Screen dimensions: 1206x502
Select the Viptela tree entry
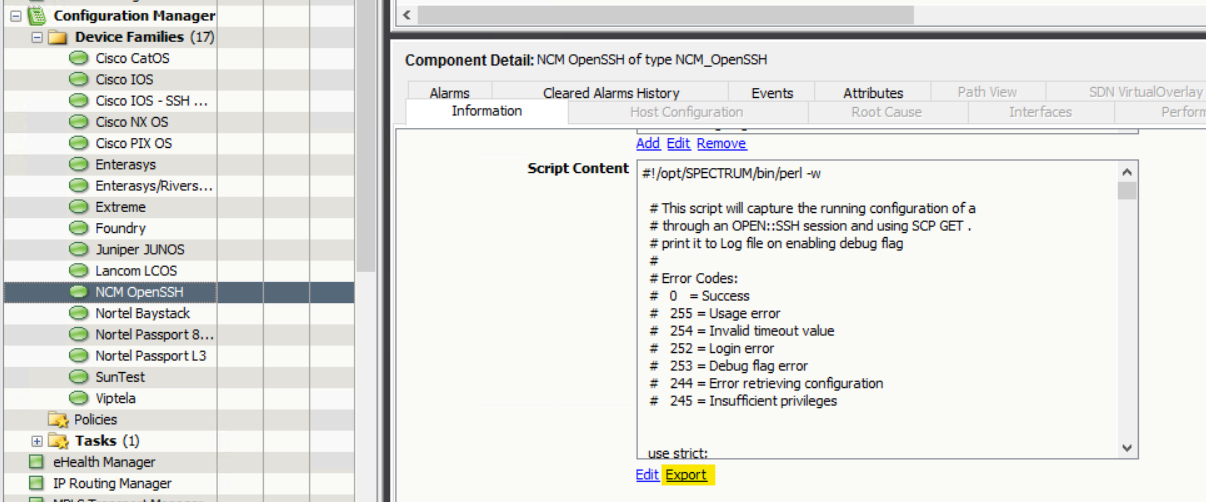pos(115,398)
